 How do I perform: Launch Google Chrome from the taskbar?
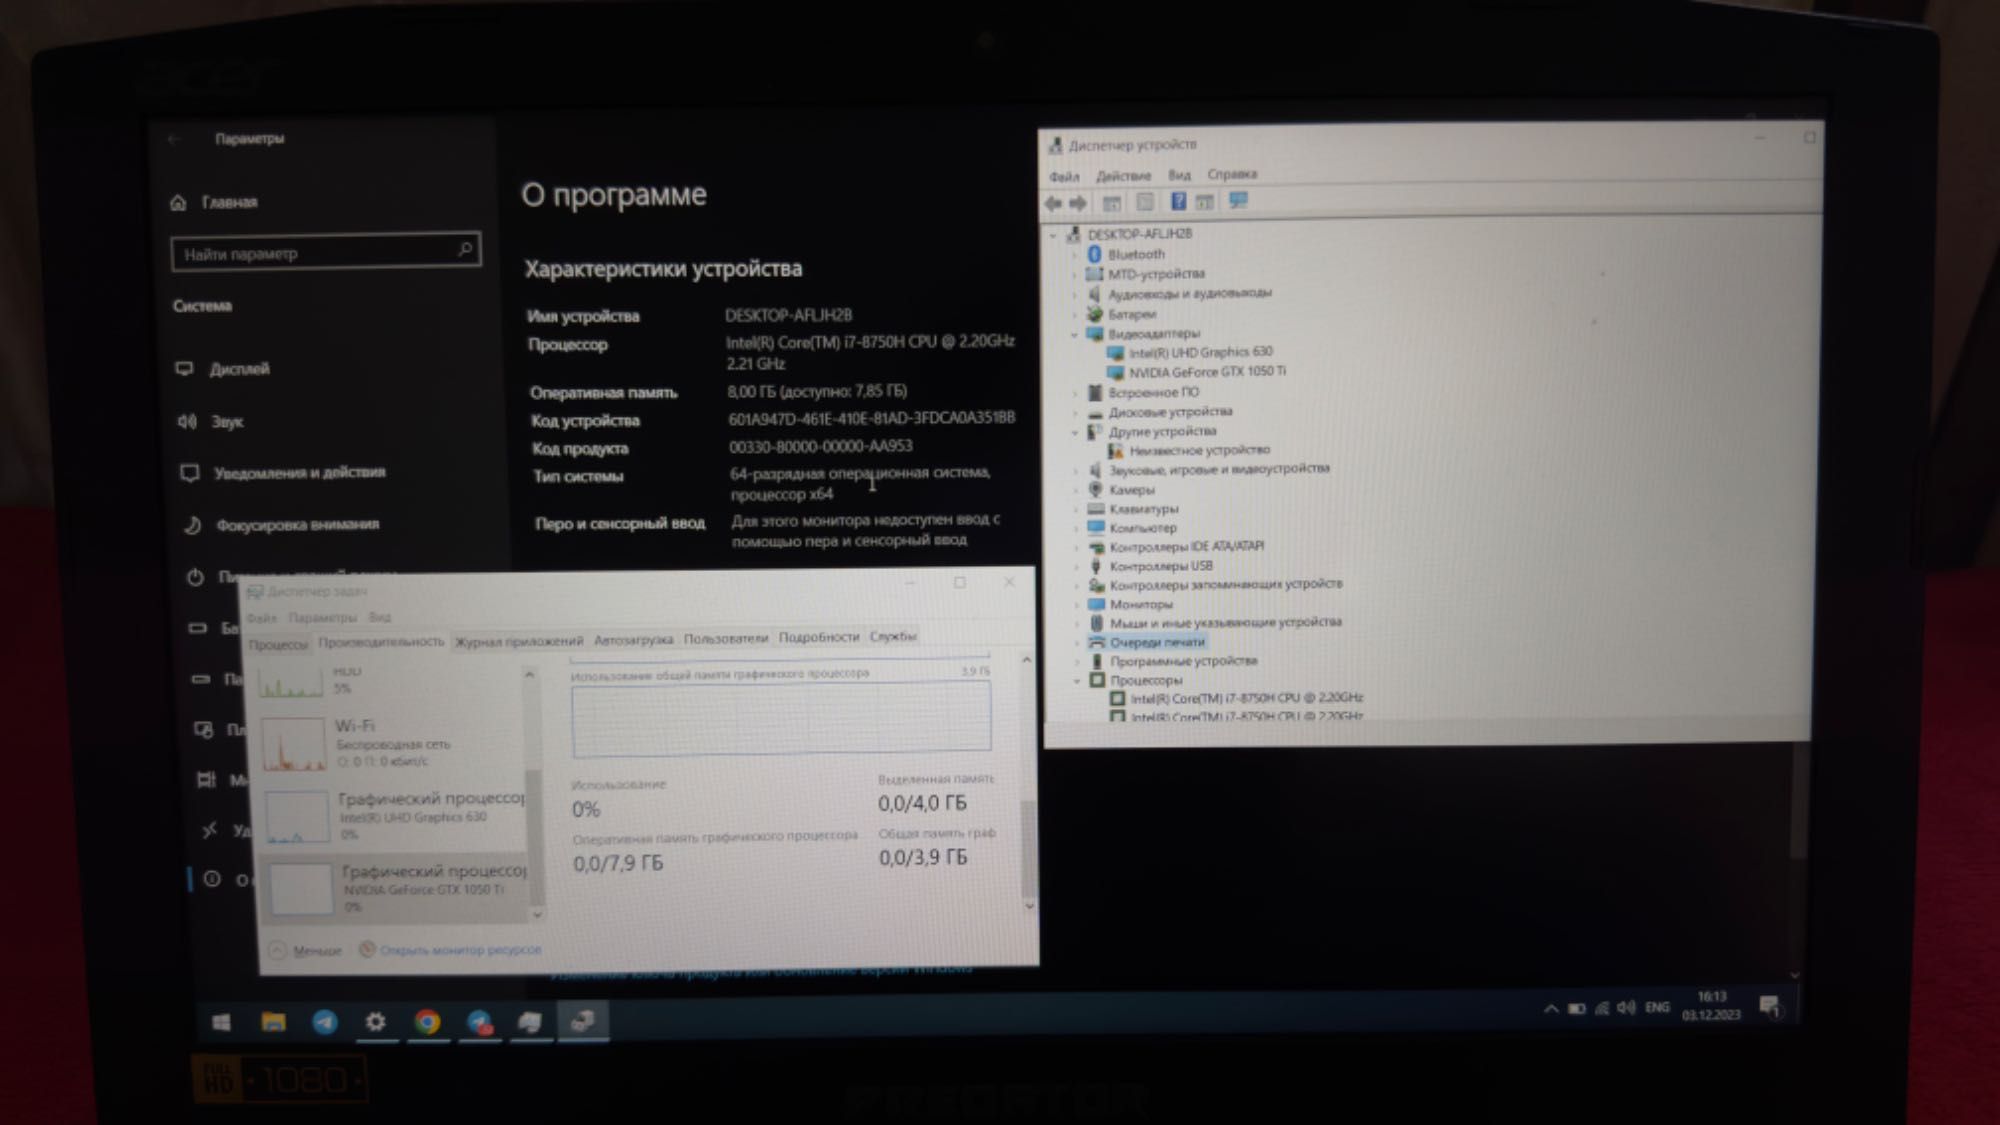[x=428, y=1022]
